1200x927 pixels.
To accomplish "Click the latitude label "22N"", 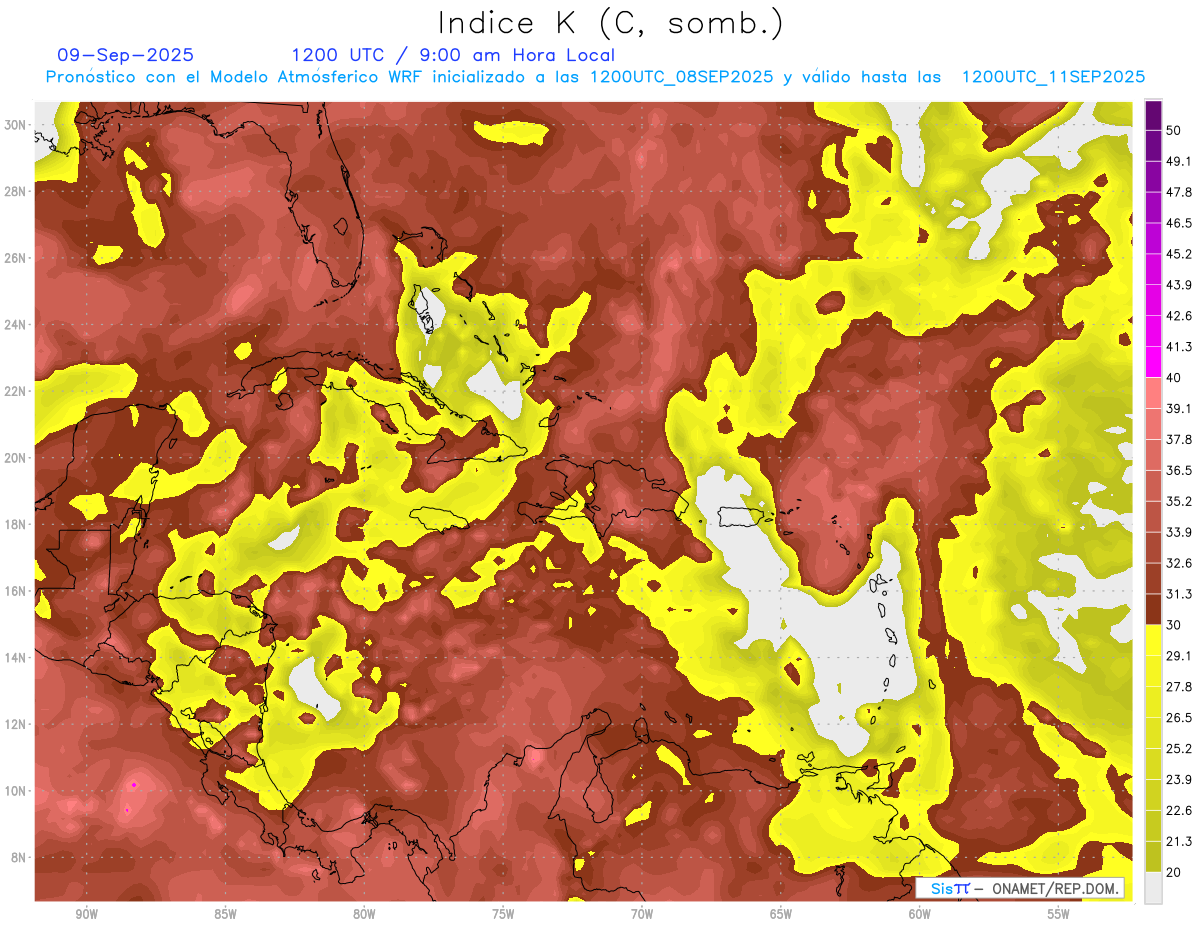I will point(15,391).
